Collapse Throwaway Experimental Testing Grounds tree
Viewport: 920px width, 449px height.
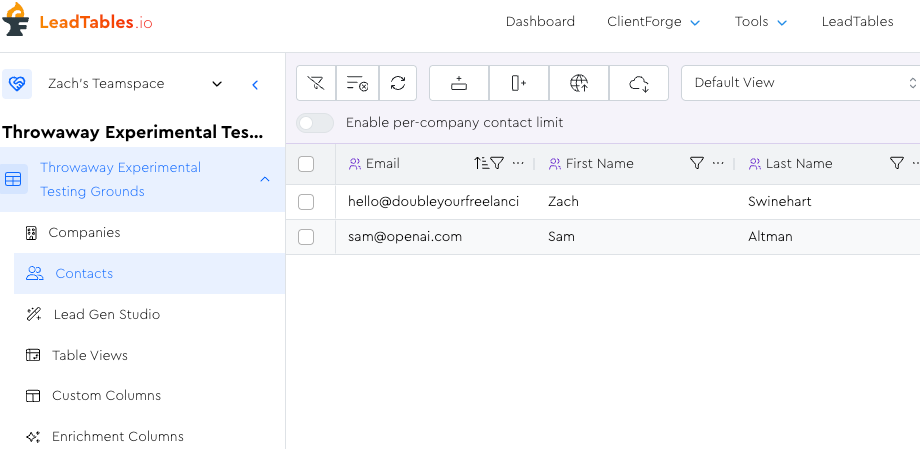click(265, 179)
